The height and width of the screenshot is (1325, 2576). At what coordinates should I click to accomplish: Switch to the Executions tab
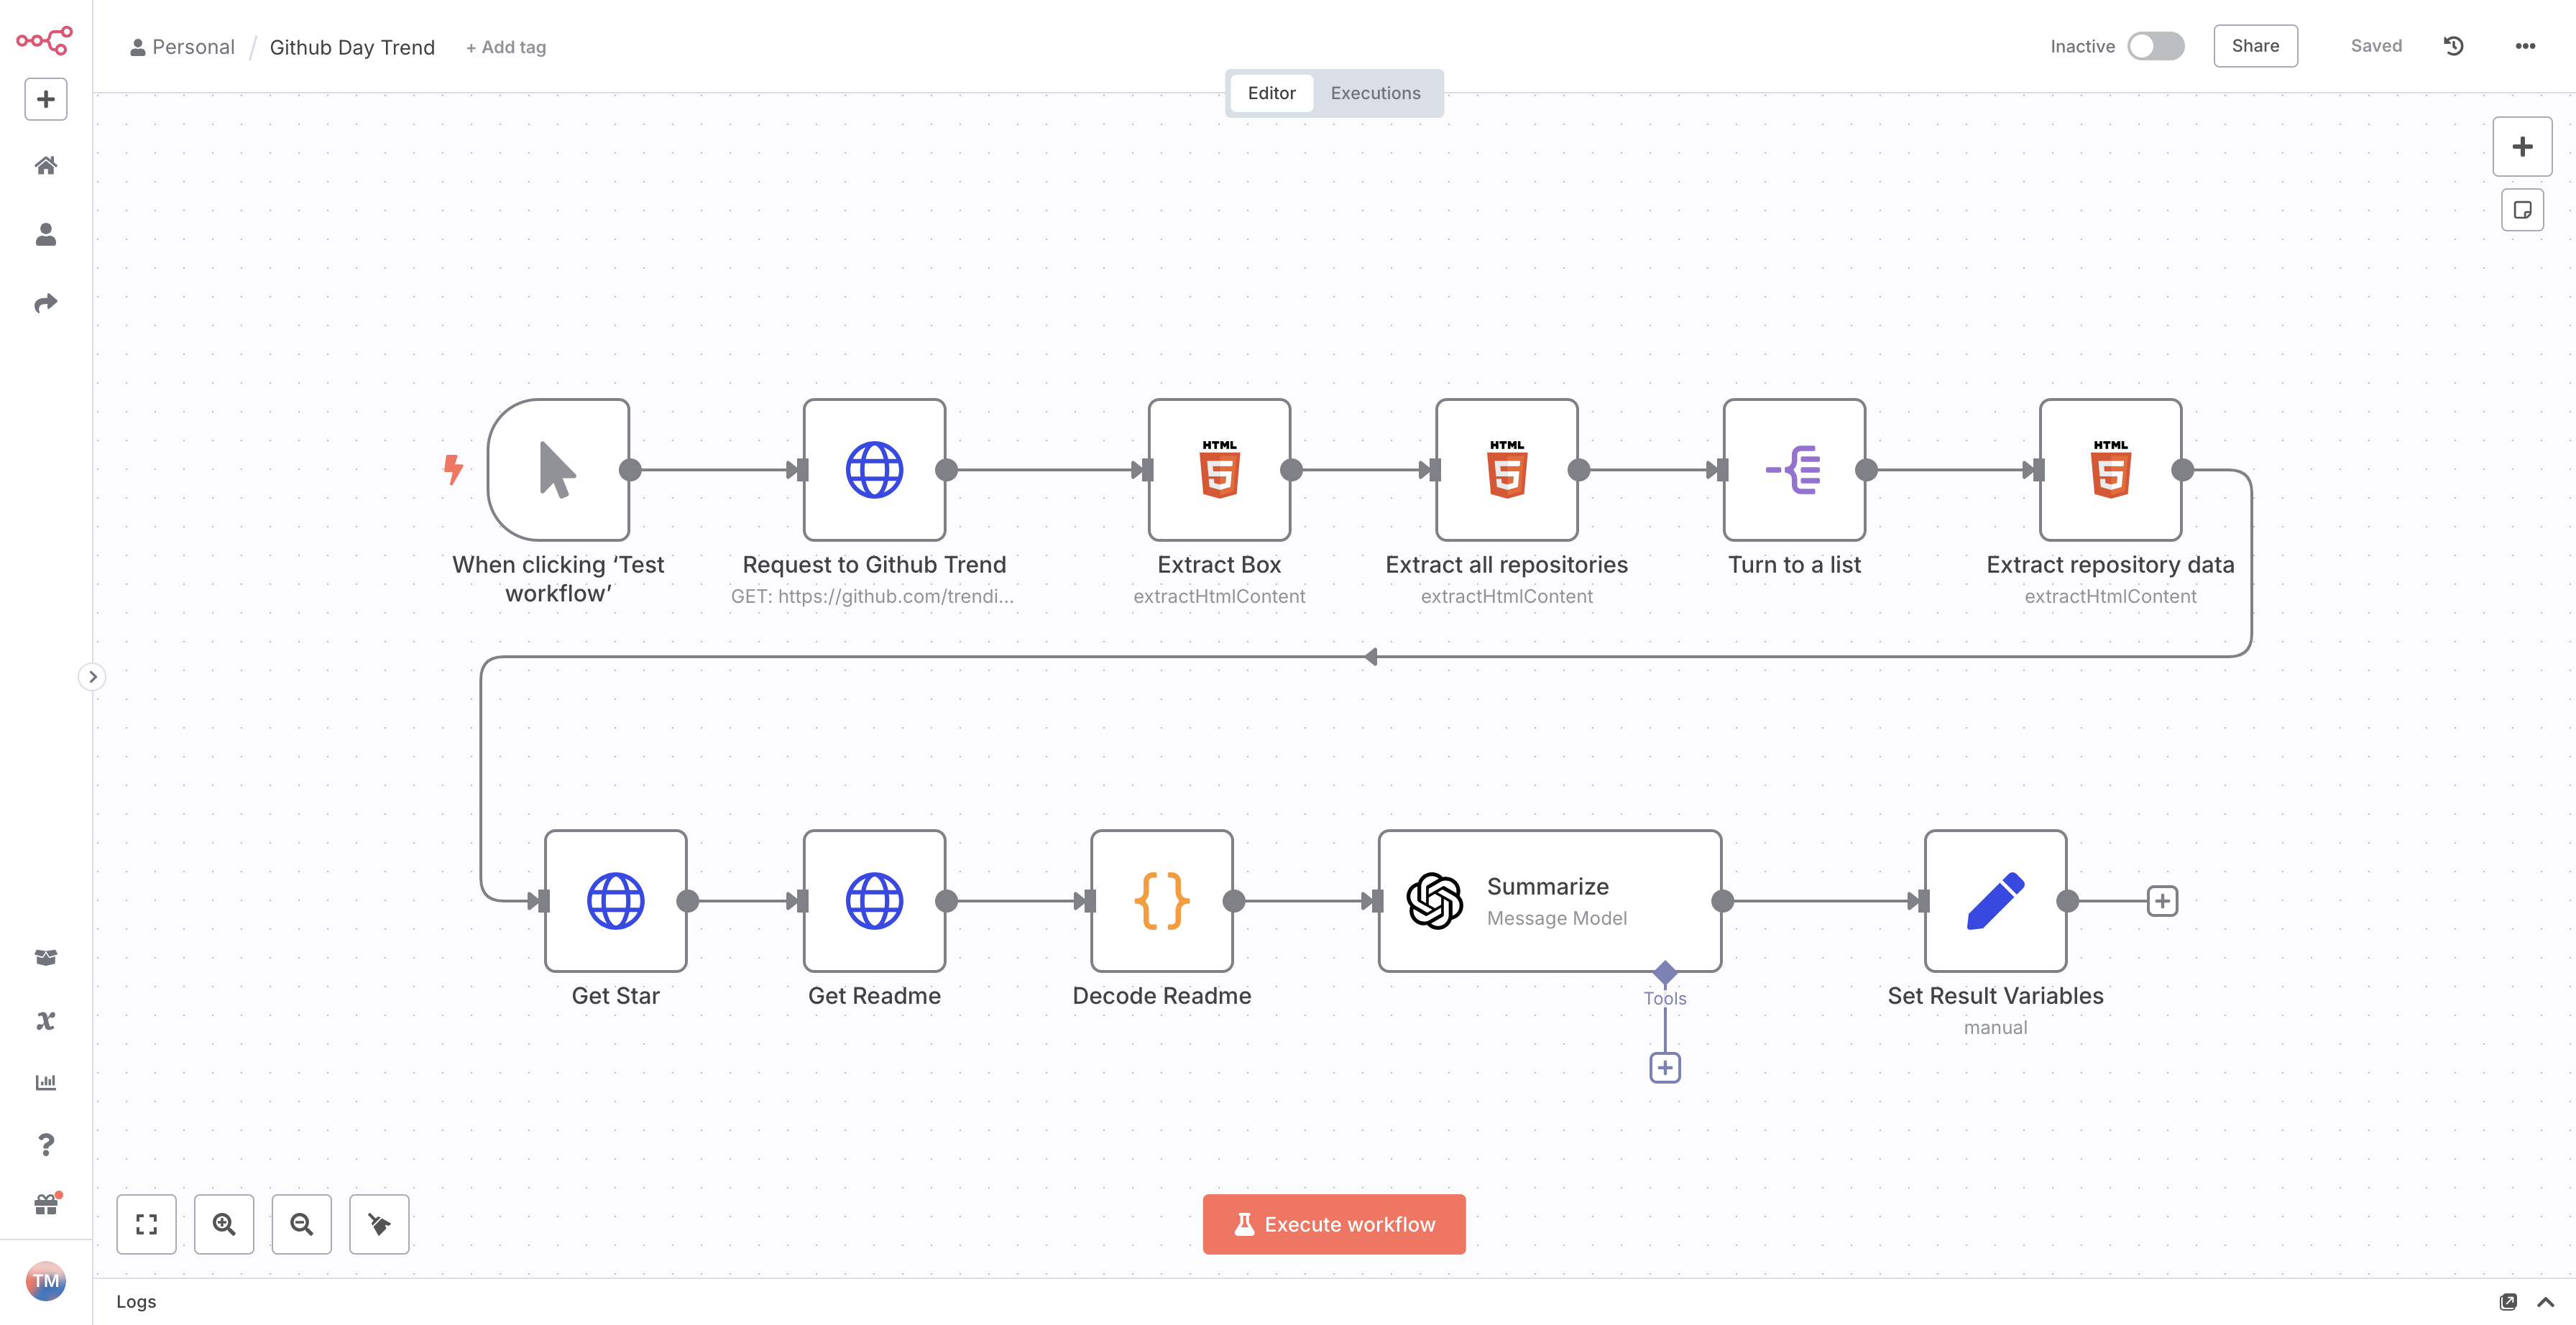pyautogui.click(x=1375, y=93)
